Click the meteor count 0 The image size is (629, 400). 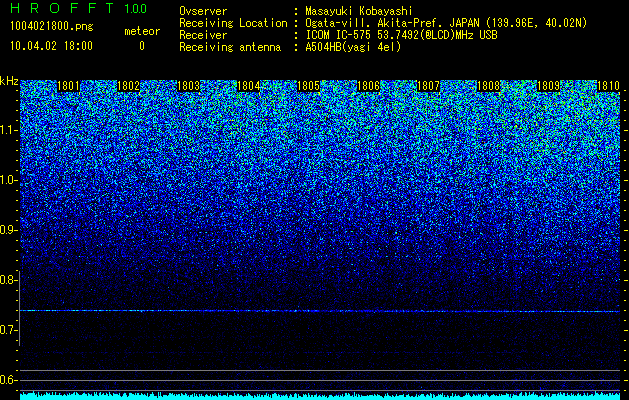(142, 46)
